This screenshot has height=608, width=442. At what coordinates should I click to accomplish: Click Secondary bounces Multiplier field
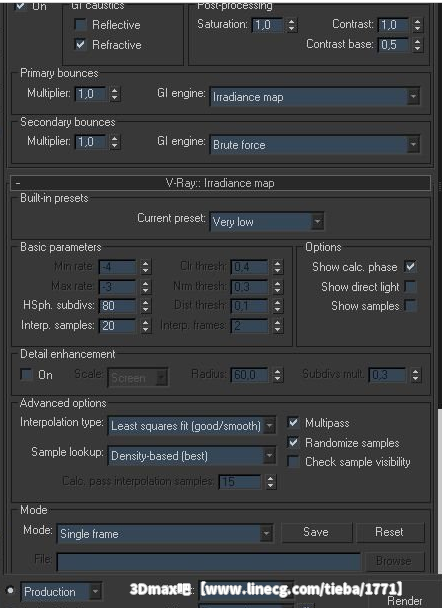point(91,142)
